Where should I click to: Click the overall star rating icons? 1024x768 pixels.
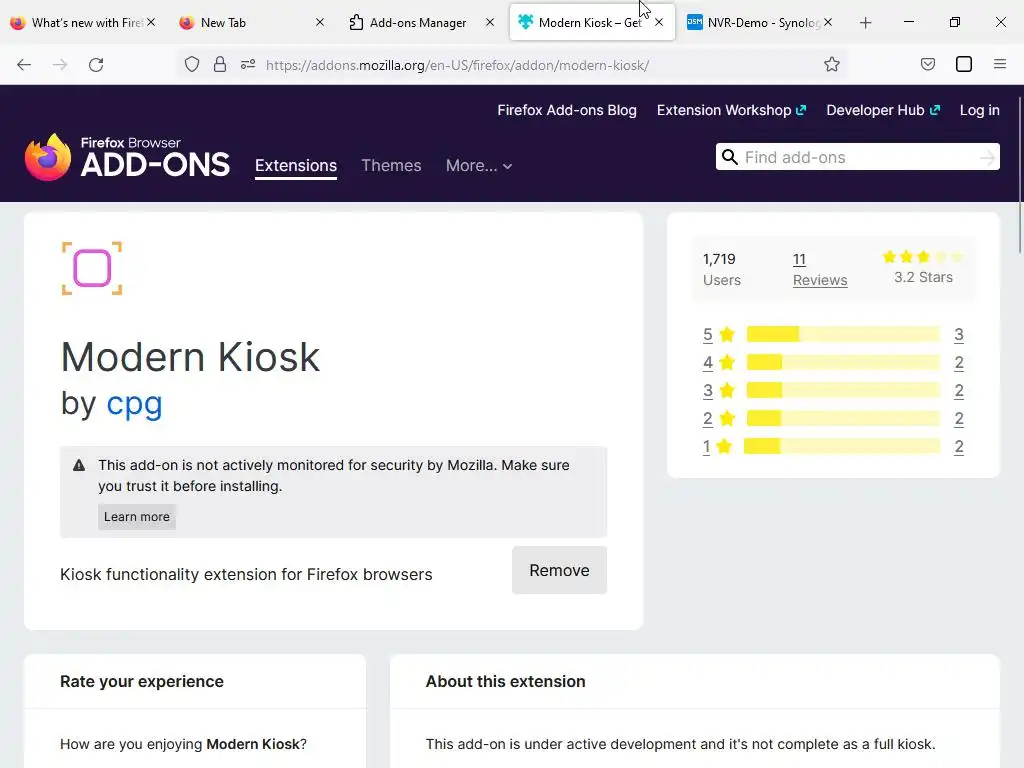[x=923, y=257]
